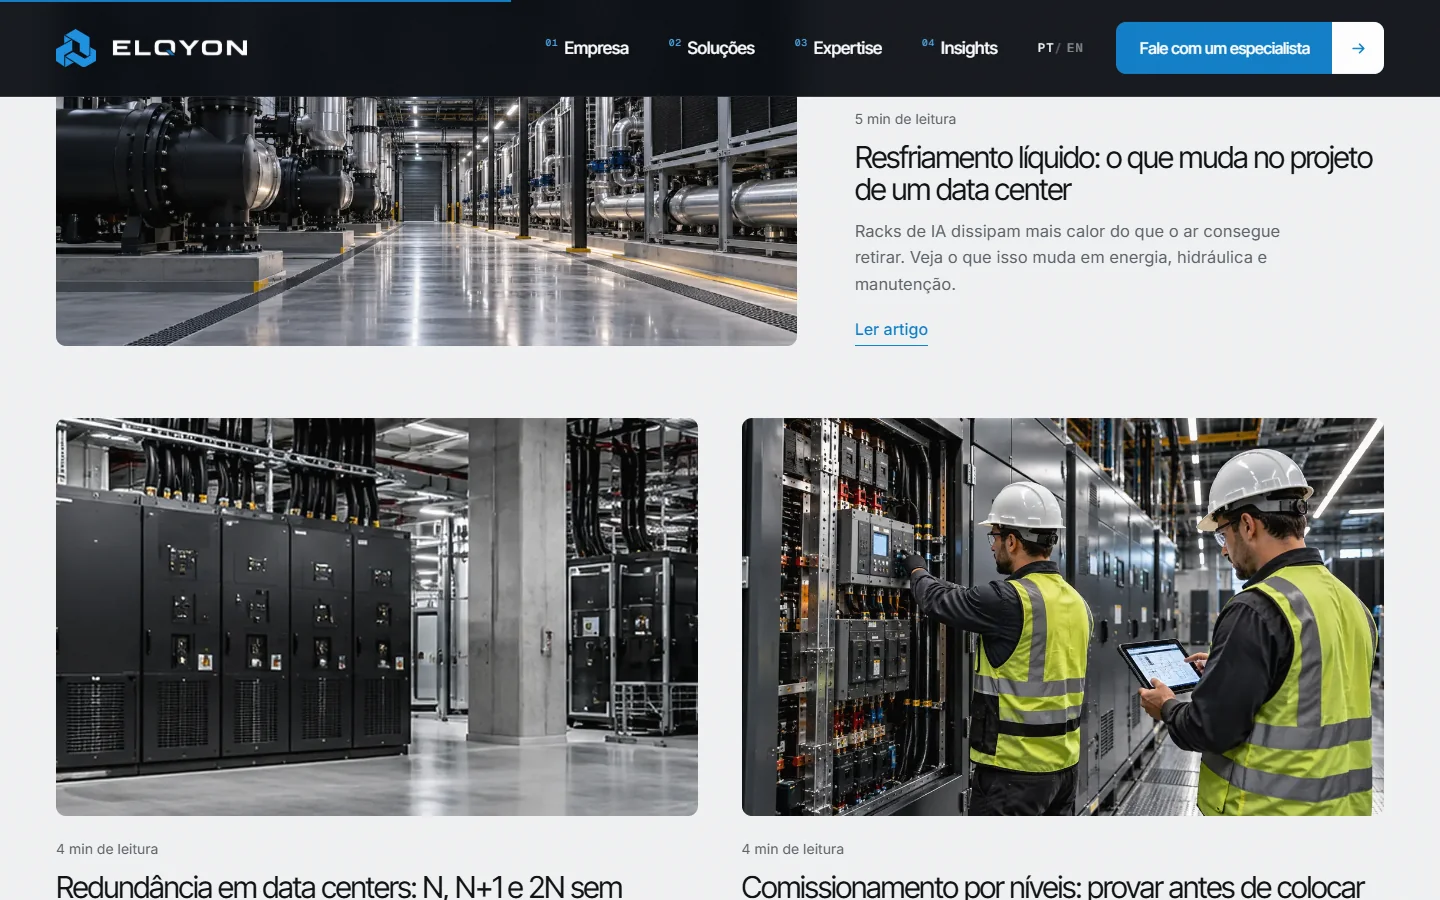1440x900 pixels.
Task: Click the 5 min de leitura label
Action: [905, 119]
